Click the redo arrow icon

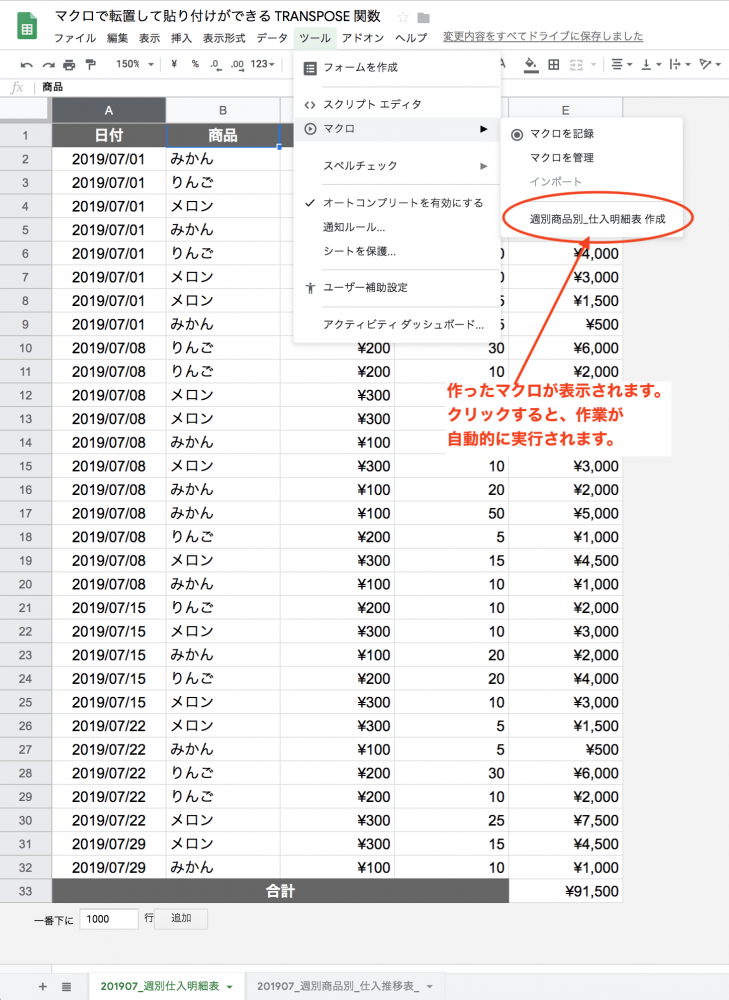(48, 64)
